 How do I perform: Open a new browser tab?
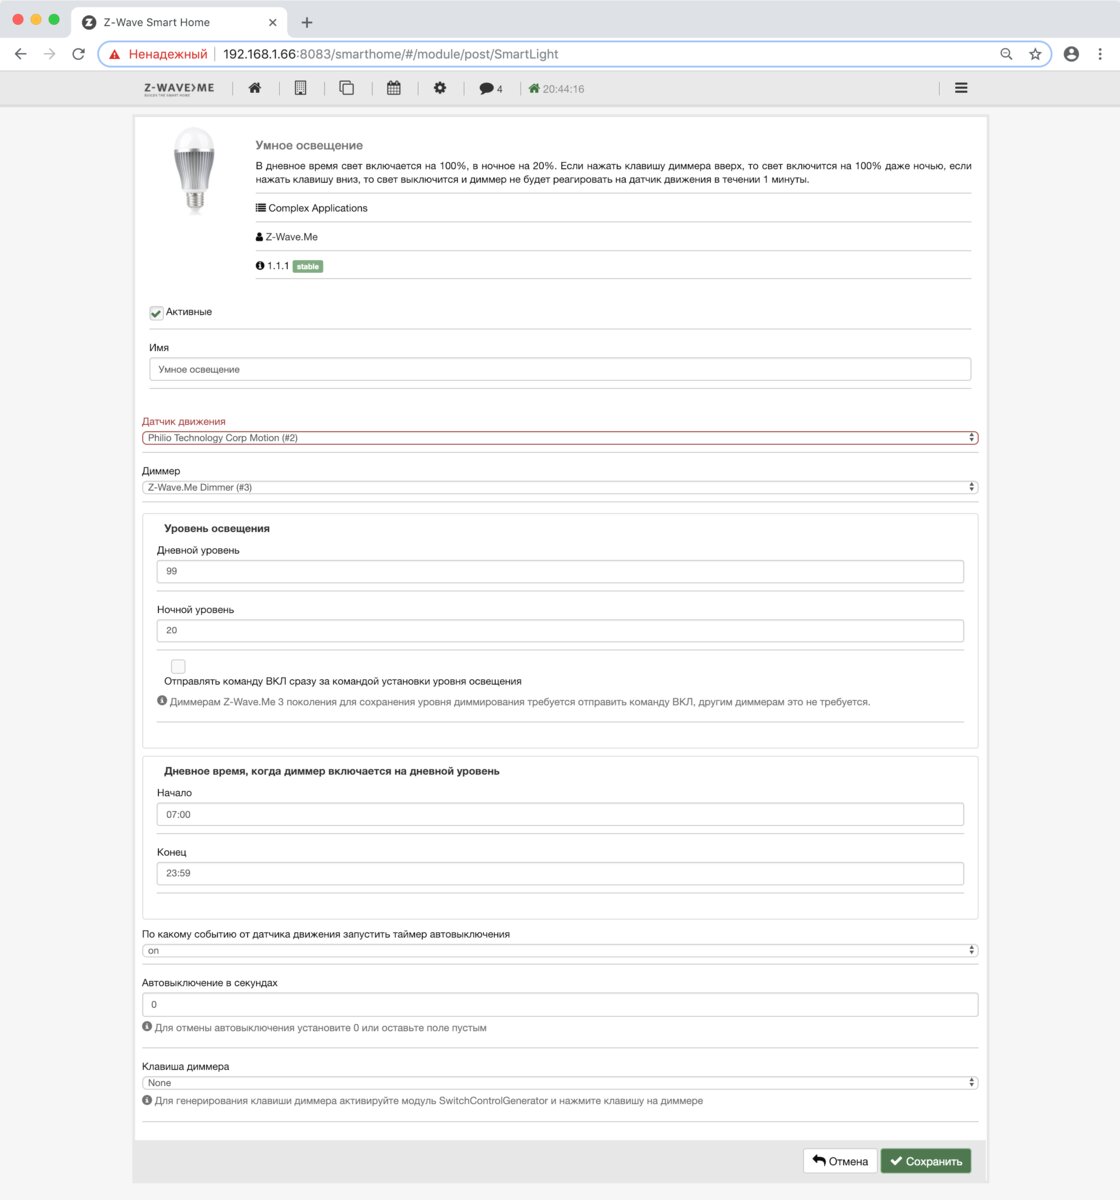click(x=307, y=22)
